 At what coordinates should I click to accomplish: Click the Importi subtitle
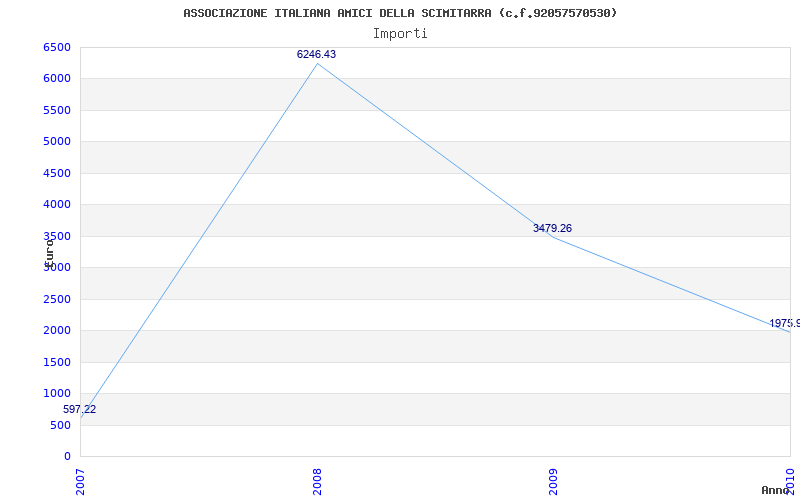pyautogui.click(x=400, y=34)
